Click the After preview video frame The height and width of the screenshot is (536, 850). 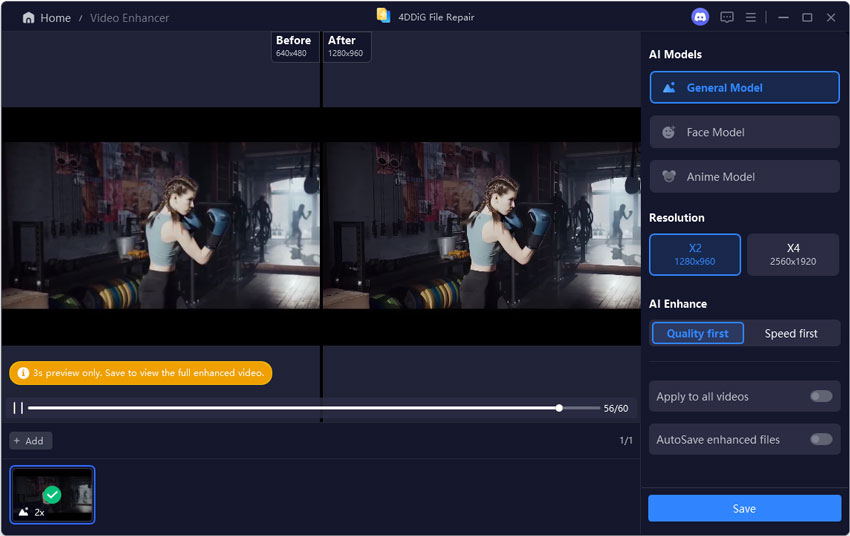coord(481,225)
